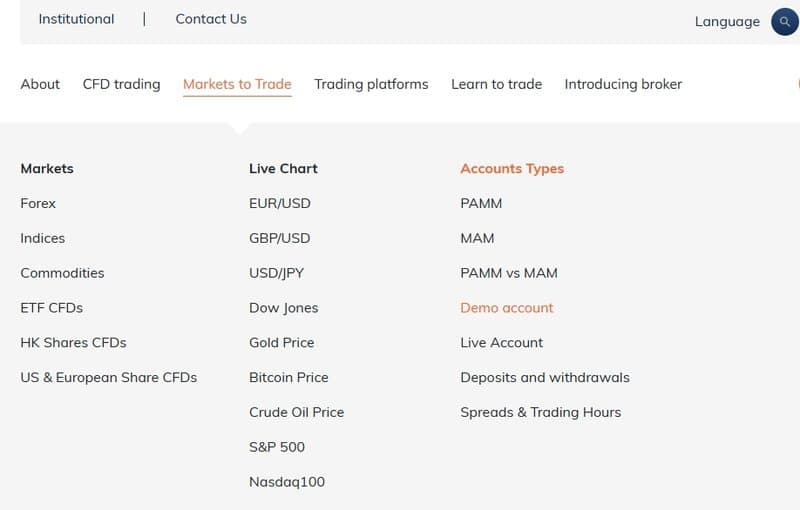
Task: Open the Trading platforms menu
Action: (371, 84)
